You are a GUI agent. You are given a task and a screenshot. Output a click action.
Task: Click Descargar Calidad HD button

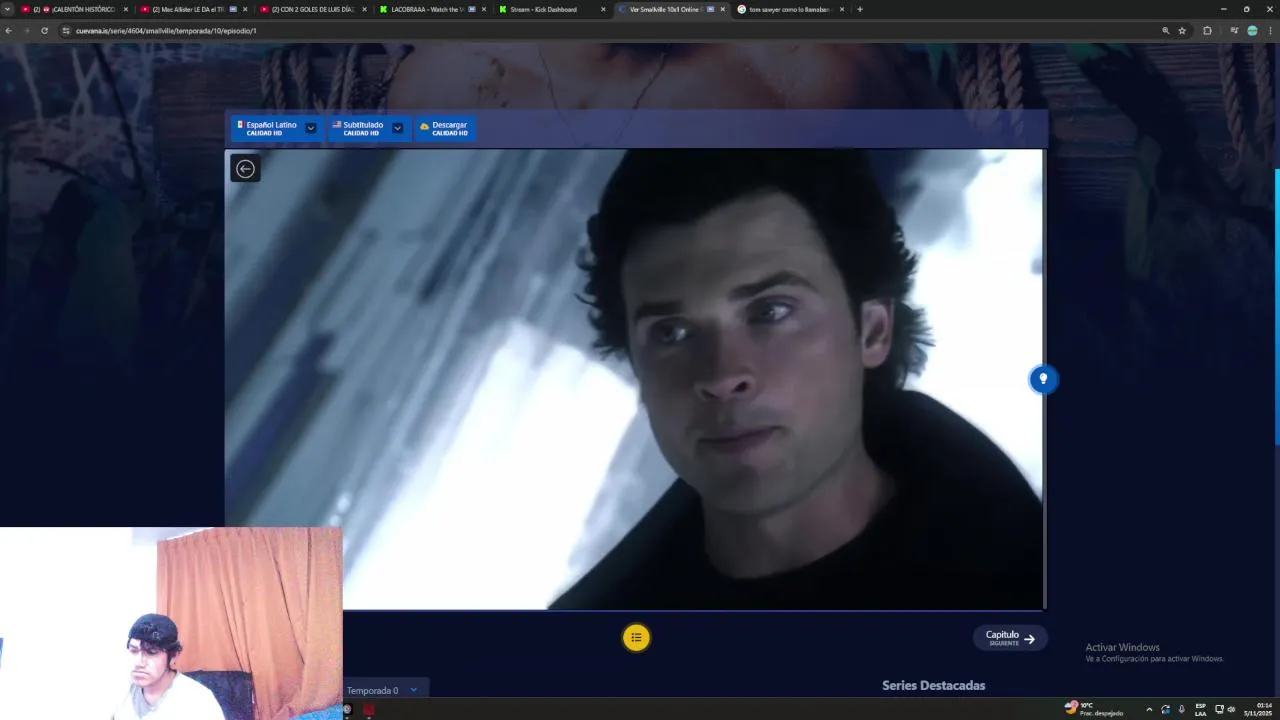pyautogui.click(x=445, y=128)
